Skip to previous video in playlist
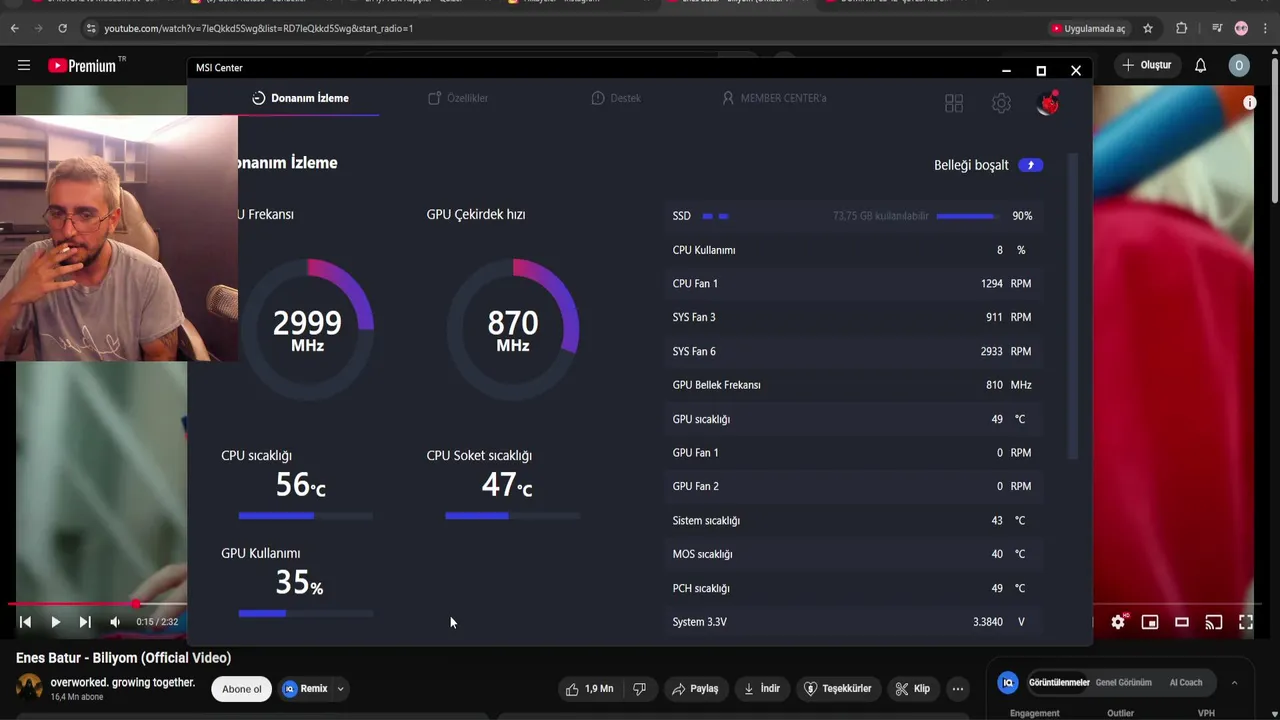The width and height of the screenshot is (1280, 720). pos(25,622)
